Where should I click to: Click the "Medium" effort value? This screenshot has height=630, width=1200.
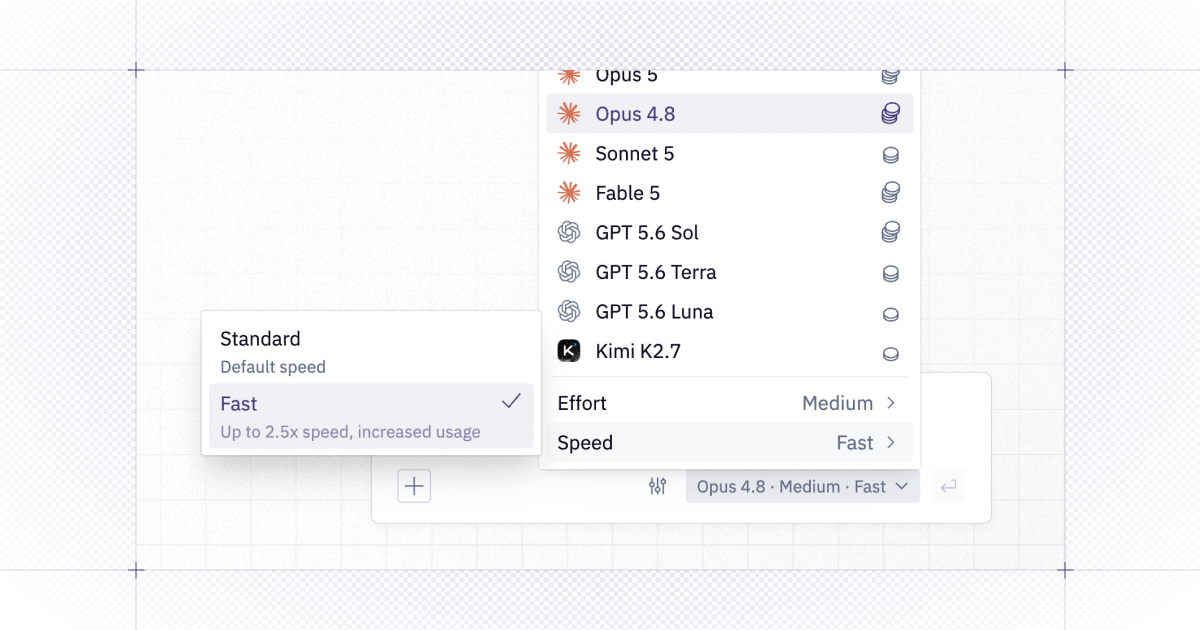838,403
